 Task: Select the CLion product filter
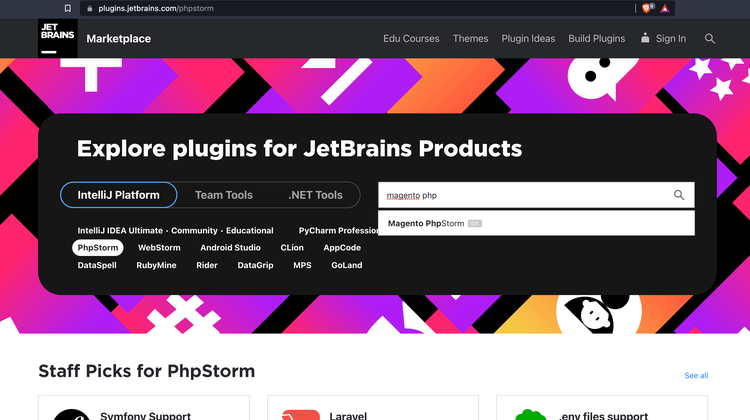point(292,247)
